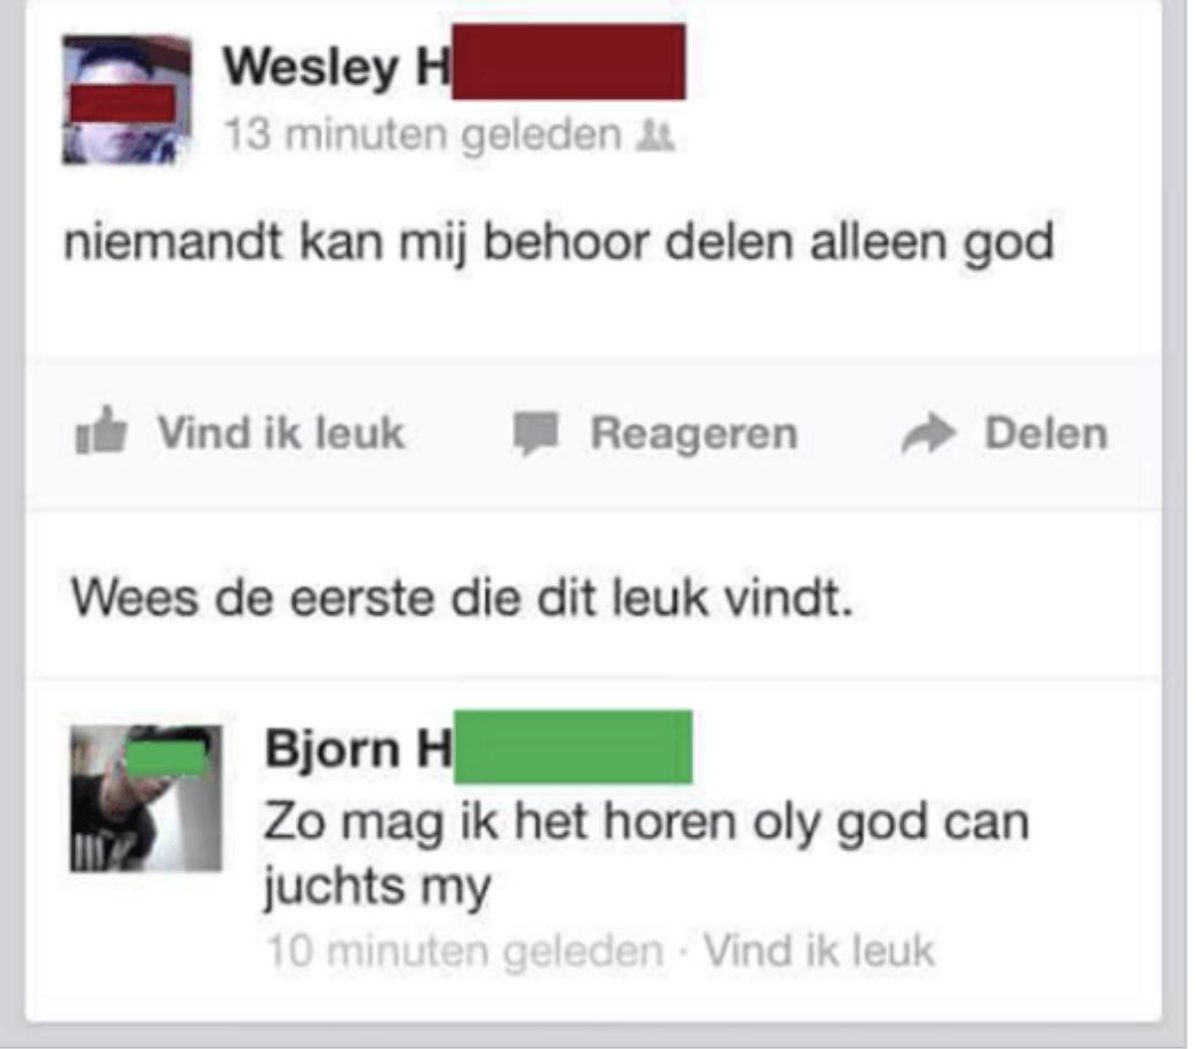Screen dimensions: 1200x1049
Task: Click the green censor bar next to Bjorn
Action: (x=572, y=747)
